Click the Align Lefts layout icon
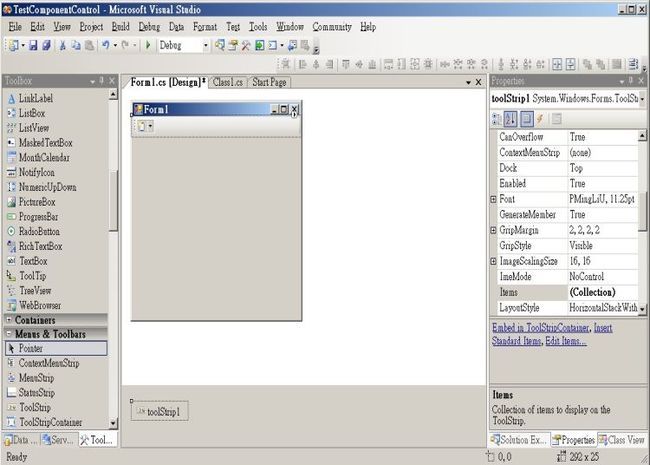 tap(303, 64)
